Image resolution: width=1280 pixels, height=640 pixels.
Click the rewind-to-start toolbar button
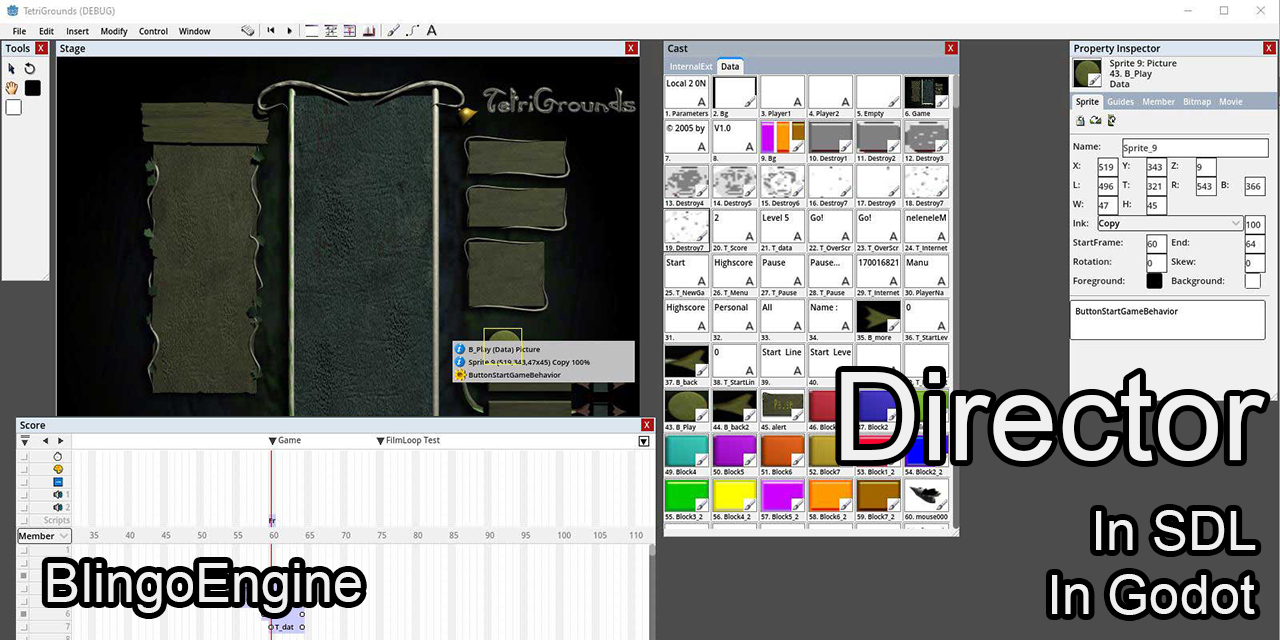pyautogui.click(x=270, y=31)
